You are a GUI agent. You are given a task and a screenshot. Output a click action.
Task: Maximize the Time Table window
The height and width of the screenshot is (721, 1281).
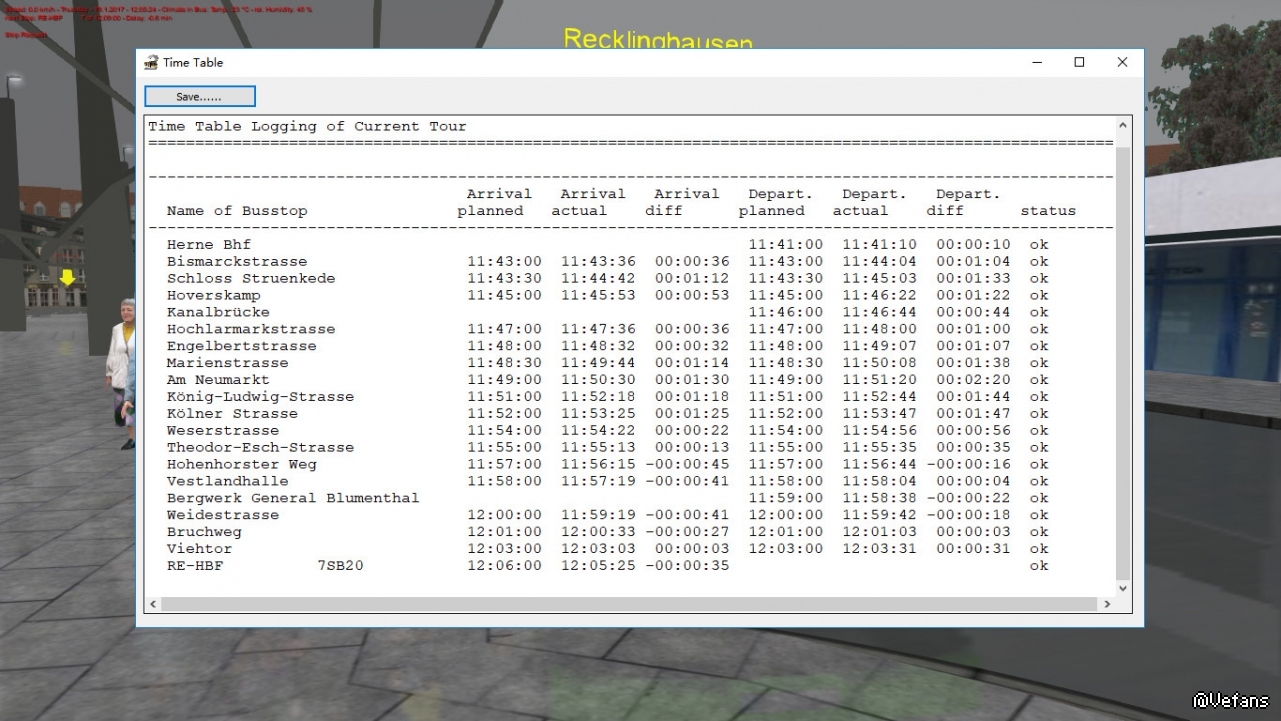click(1079, 62)
